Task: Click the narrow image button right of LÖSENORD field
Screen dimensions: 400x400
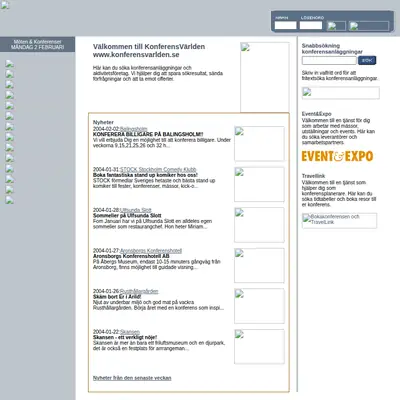Action: (336, 26)
